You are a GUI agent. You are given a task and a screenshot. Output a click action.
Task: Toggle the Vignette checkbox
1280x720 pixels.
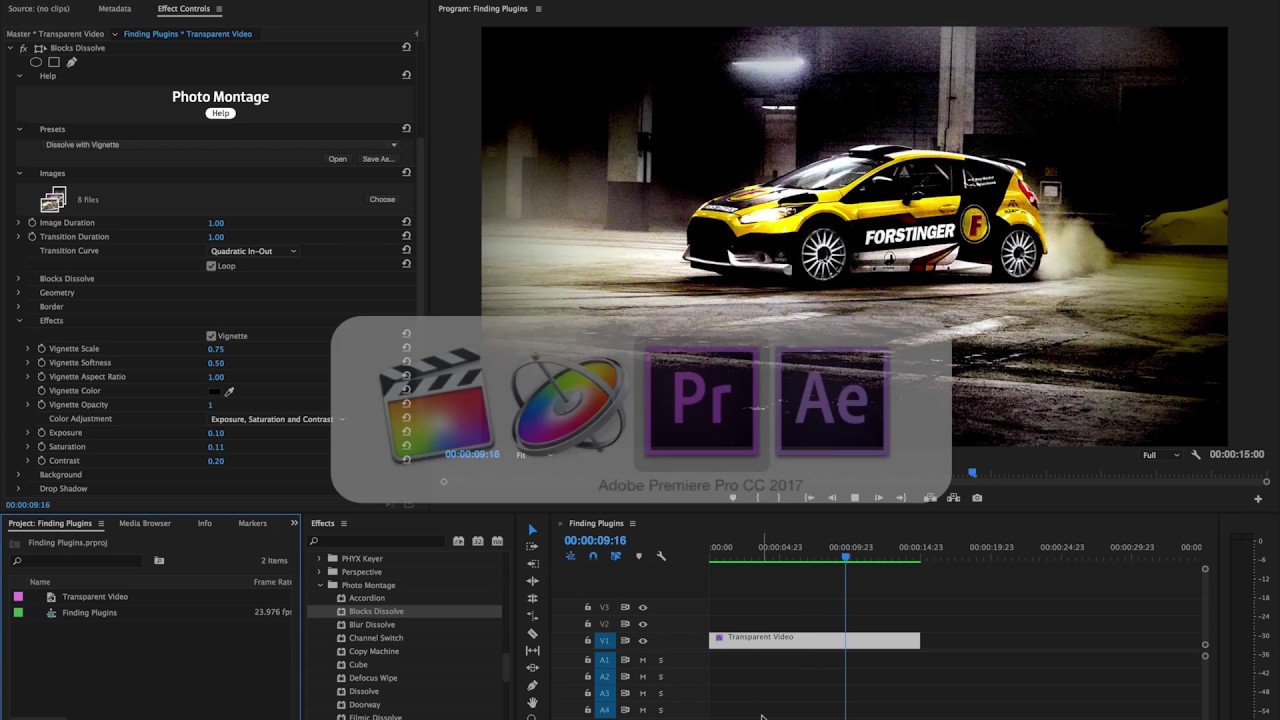211,336
